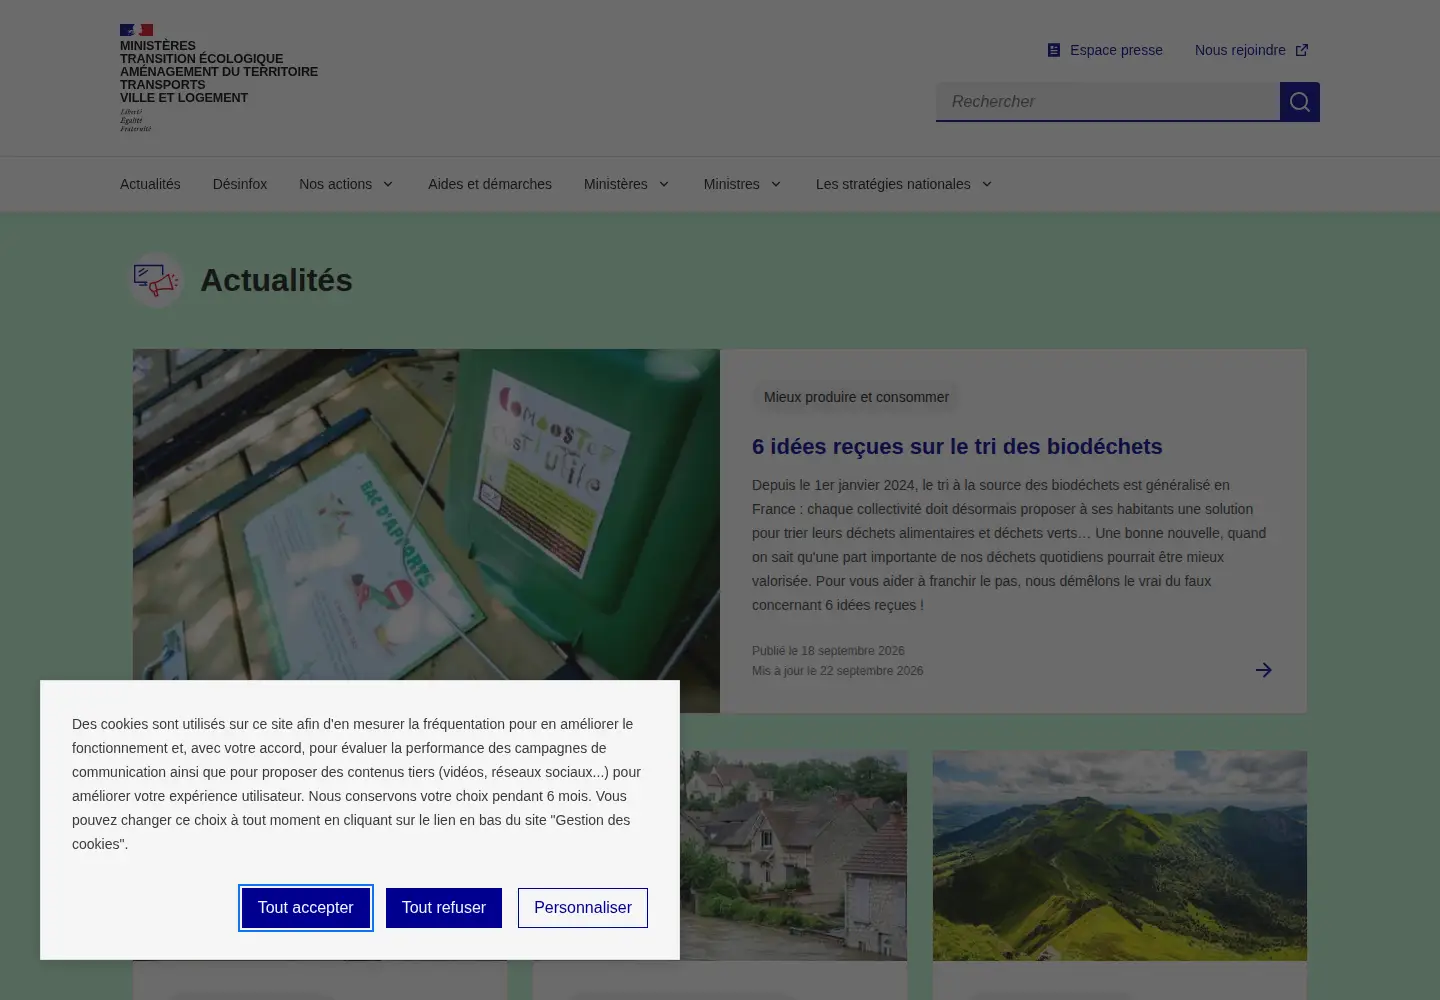Click the Espace presse document icon
Image resolution: width=1440 pixels, height=1000 pixels.
(x=1054, y=50)
